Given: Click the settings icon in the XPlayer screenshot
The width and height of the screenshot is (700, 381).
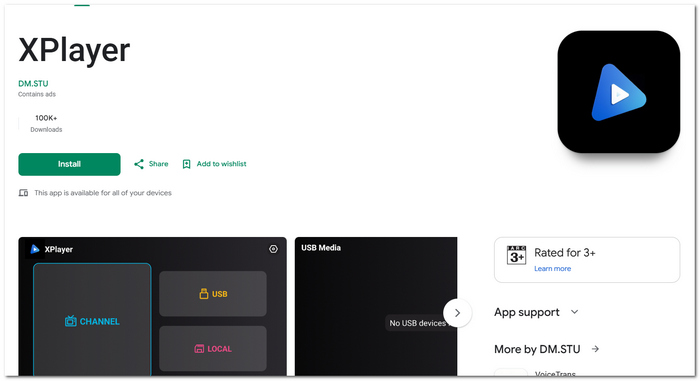Looking at the screenshot, I should 273,249.
